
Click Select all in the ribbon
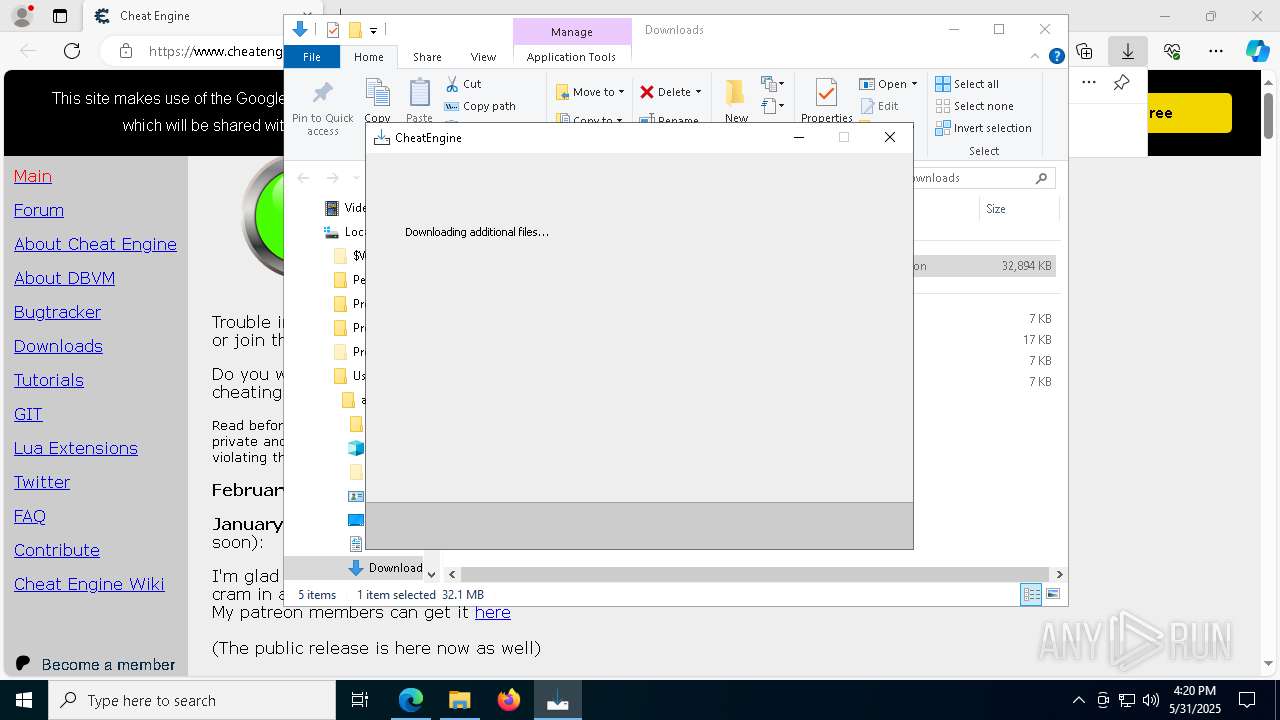click(x=967, y=84)
